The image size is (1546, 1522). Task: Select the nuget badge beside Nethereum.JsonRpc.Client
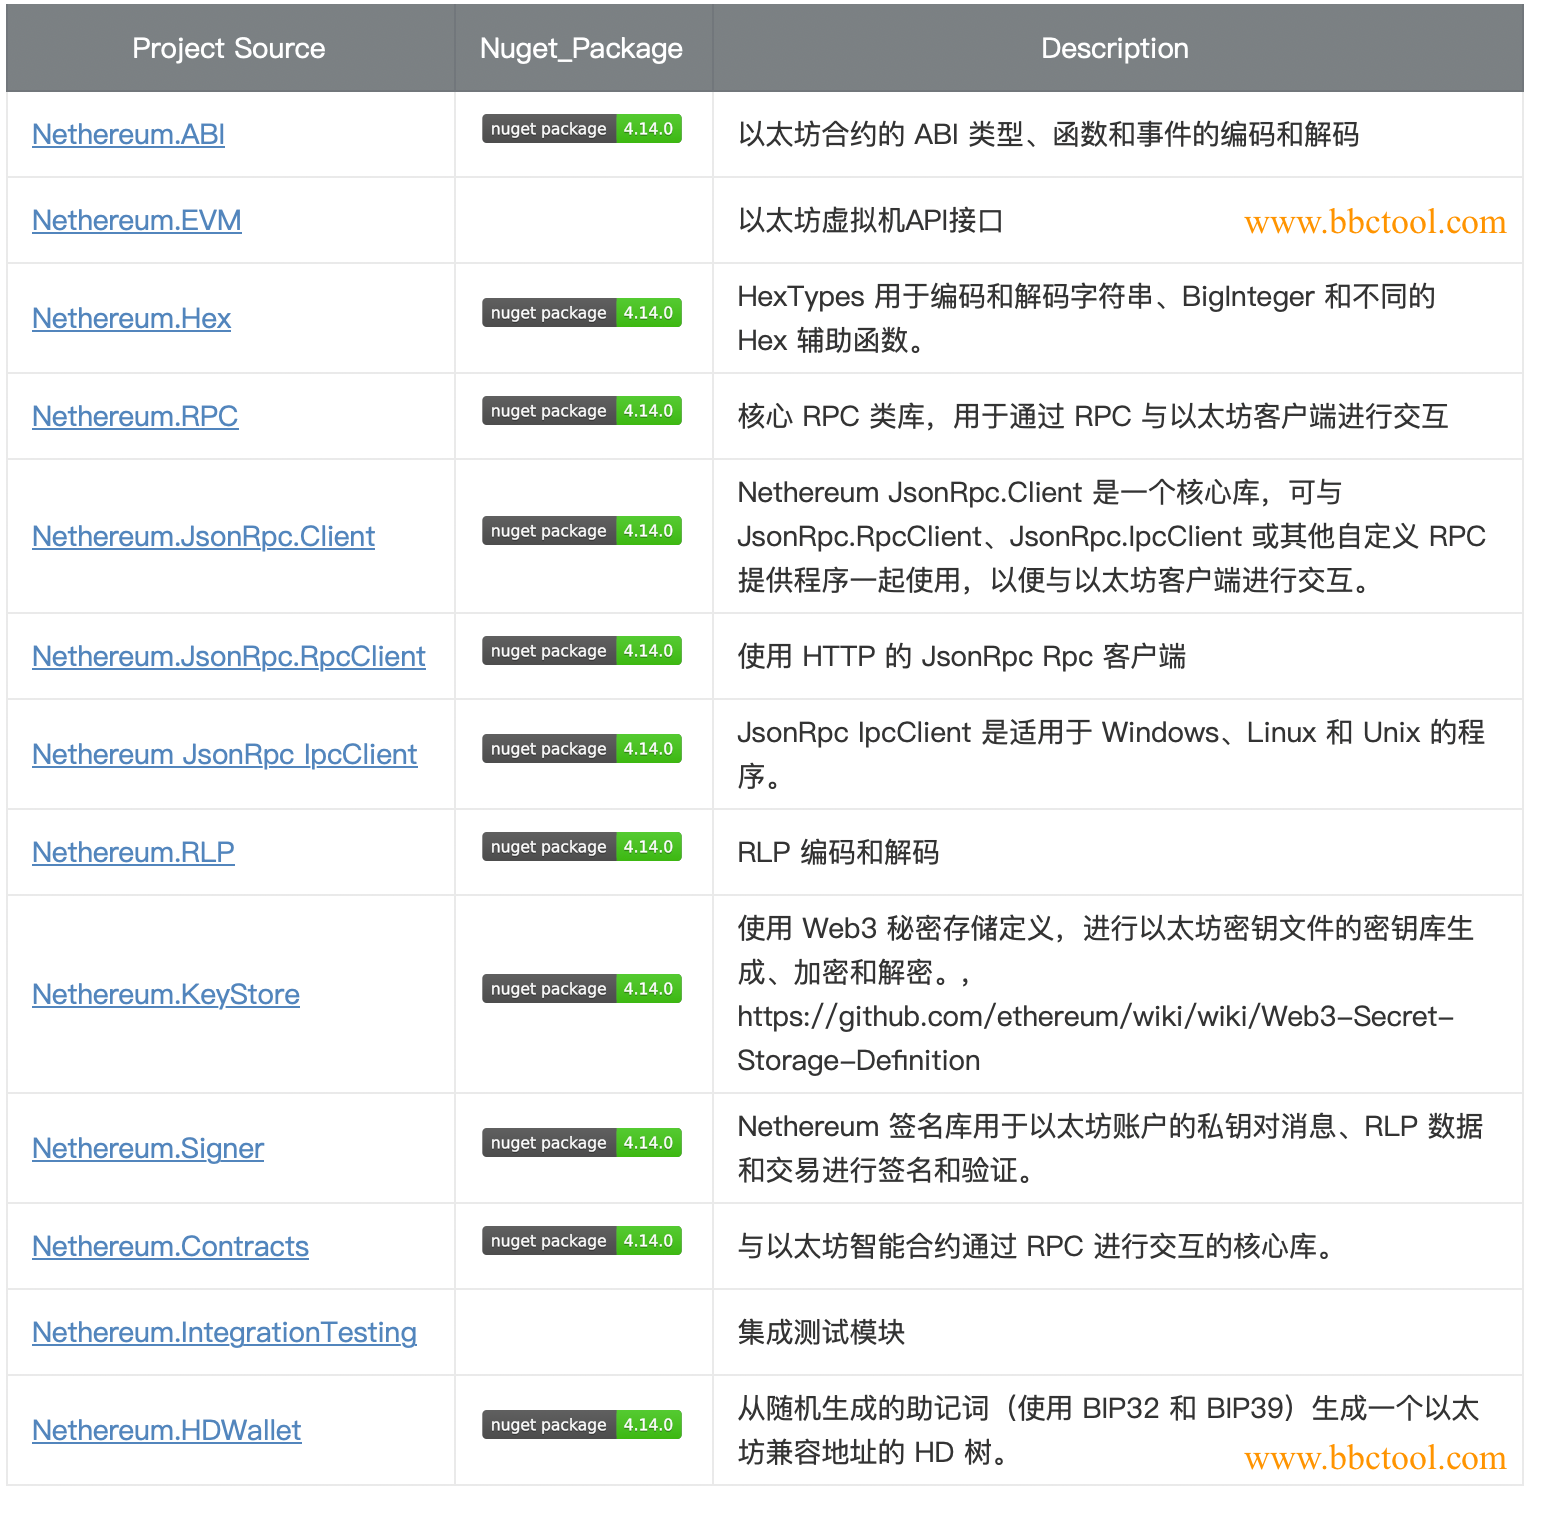581,531
